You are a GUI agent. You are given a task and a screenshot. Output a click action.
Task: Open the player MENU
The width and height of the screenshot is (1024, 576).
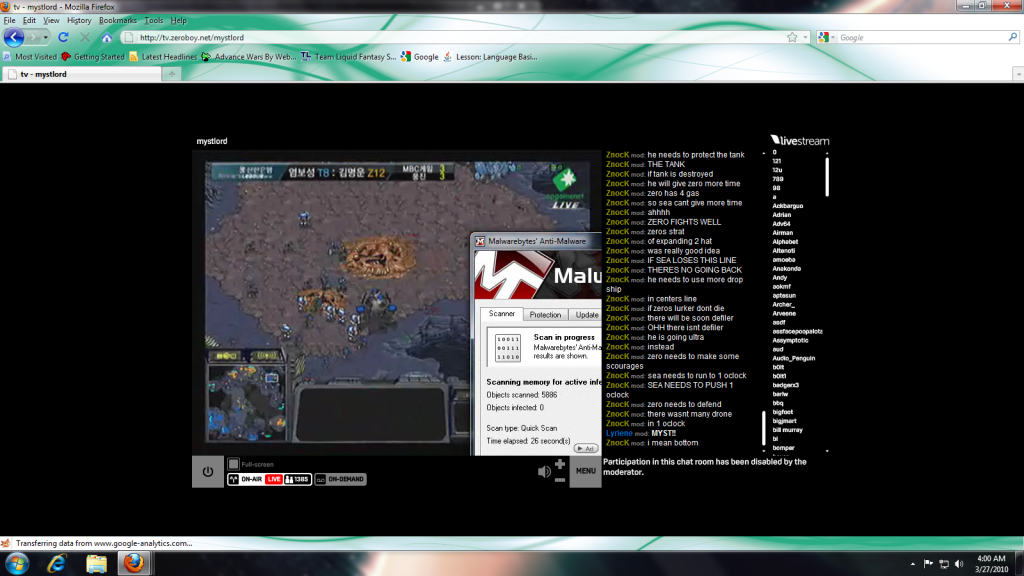585,471
